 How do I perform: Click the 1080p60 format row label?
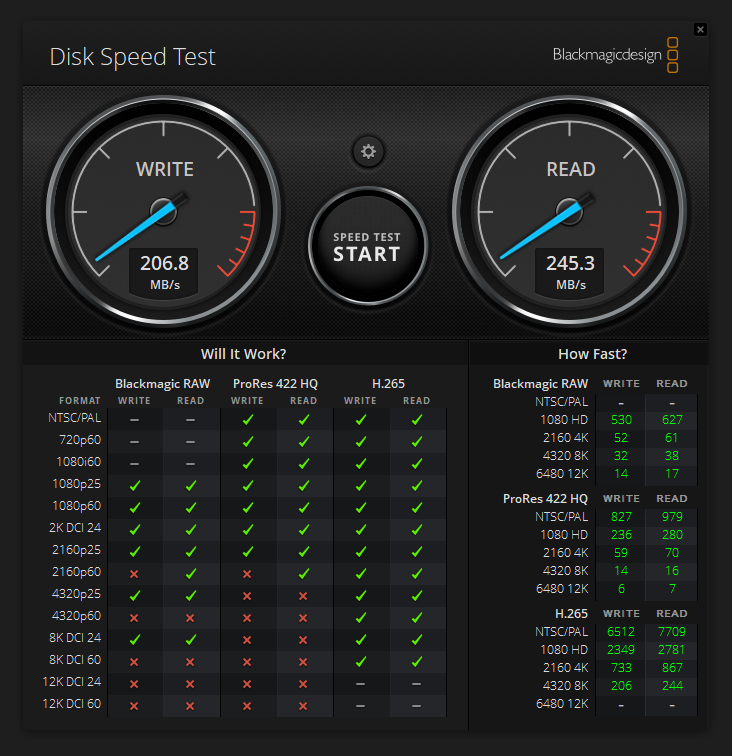click(76, 506)
